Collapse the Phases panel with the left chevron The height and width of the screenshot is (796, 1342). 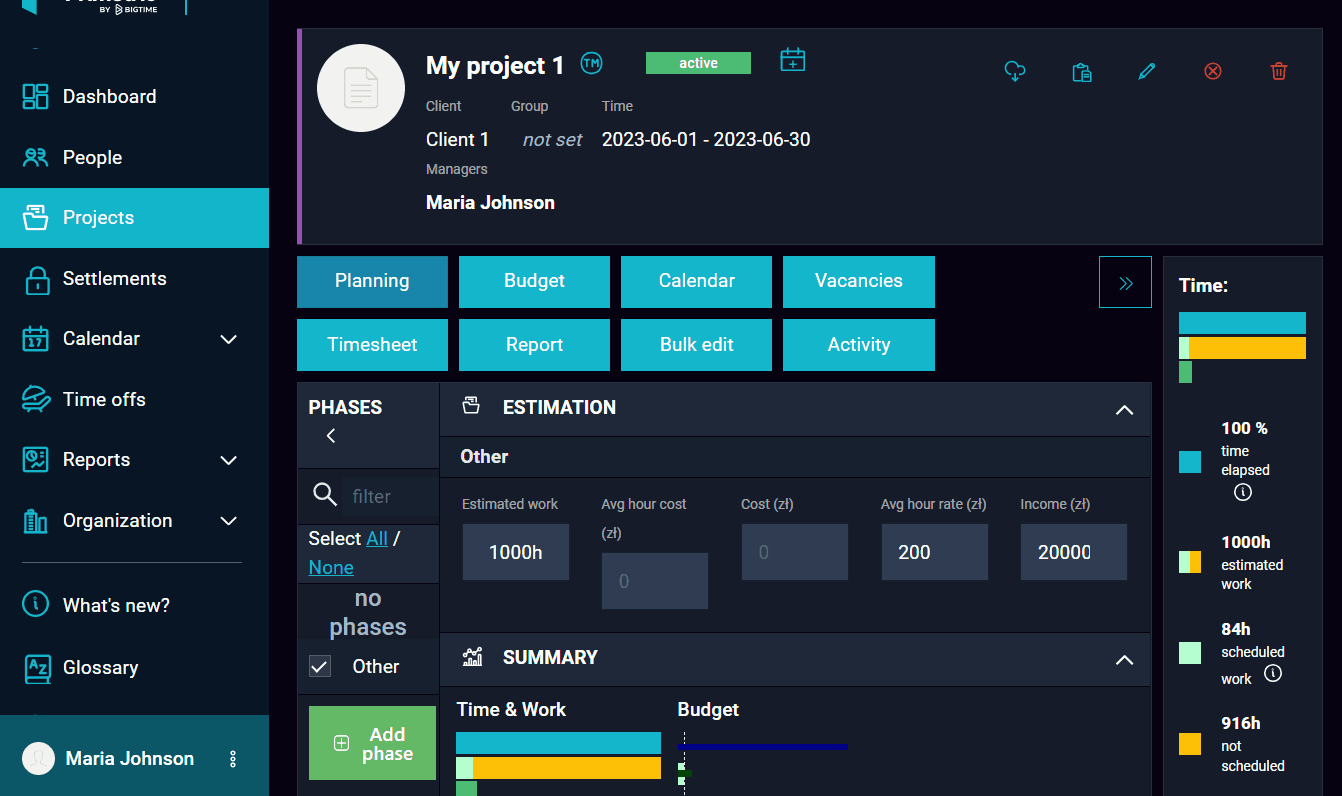point(331,435)
